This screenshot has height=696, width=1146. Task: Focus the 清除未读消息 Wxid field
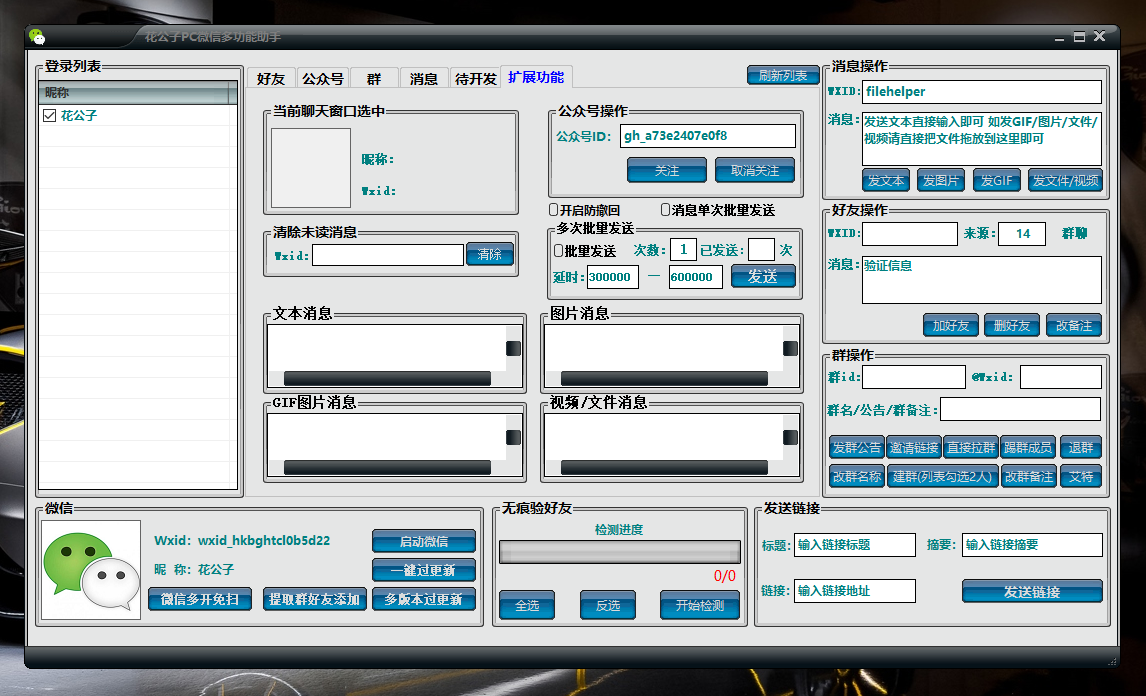pyautogui.click(x=388, y=255)
